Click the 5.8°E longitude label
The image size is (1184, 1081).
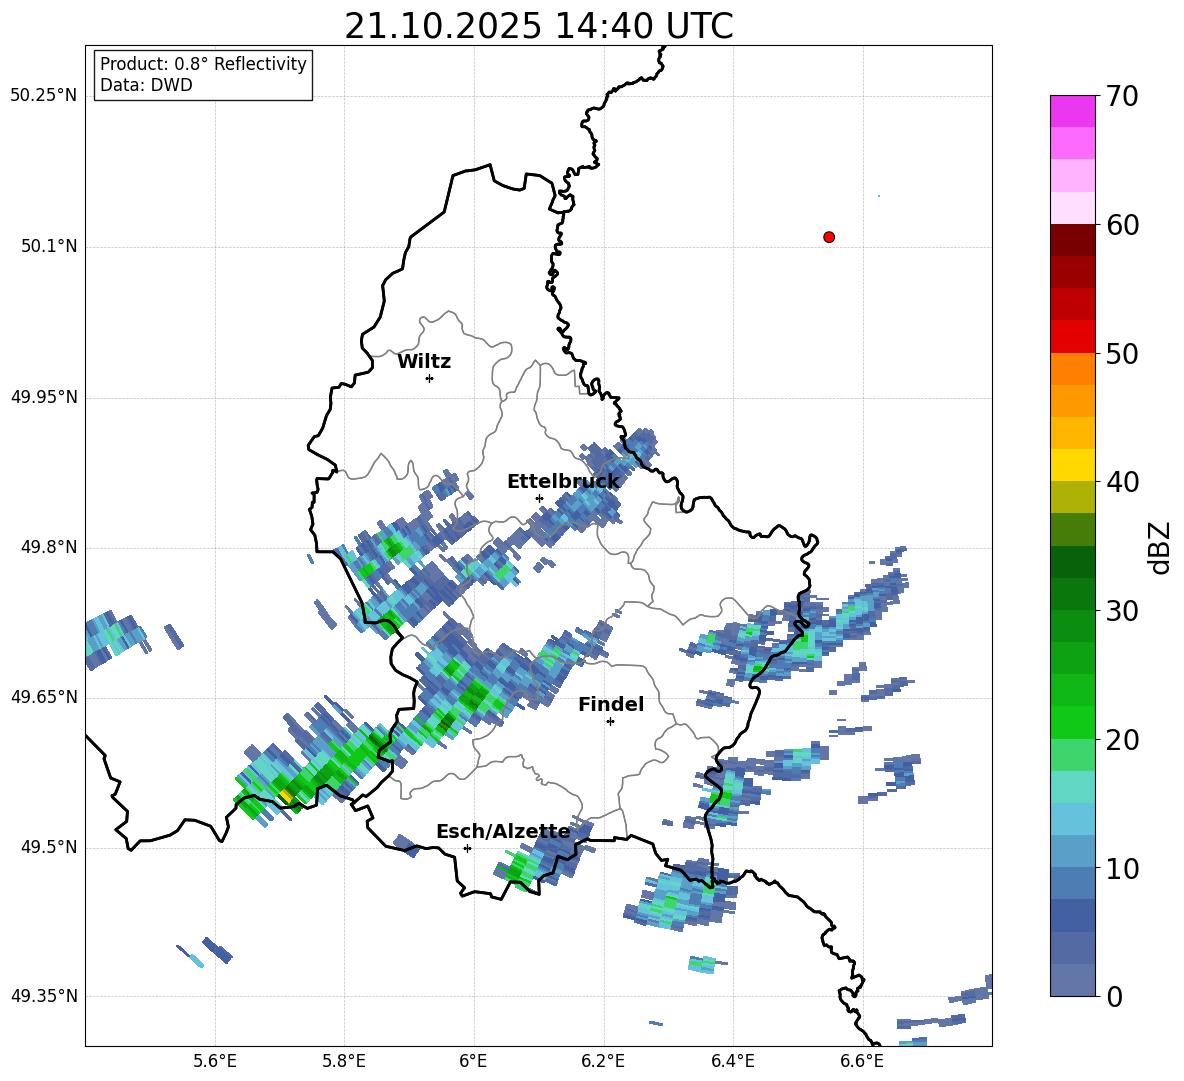[x=344, y=1061]
